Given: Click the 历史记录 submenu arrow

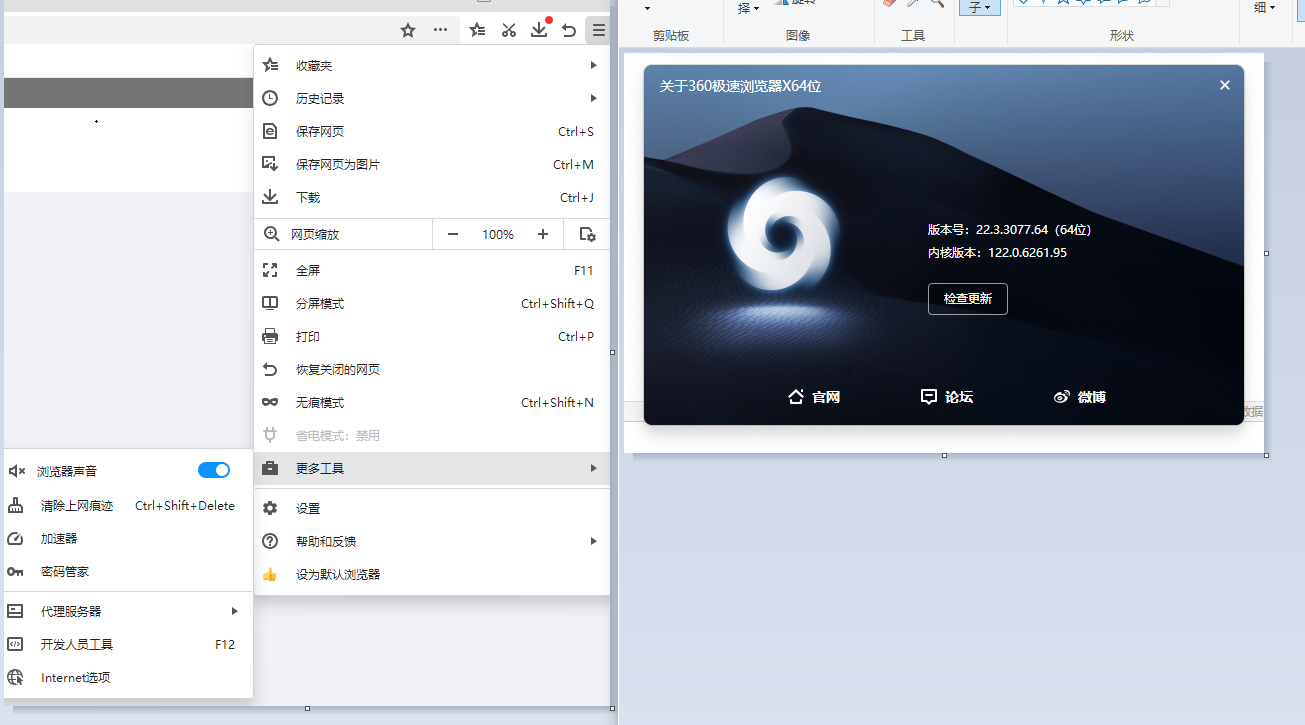Looking at the screenshot, I should click(593, 98).
